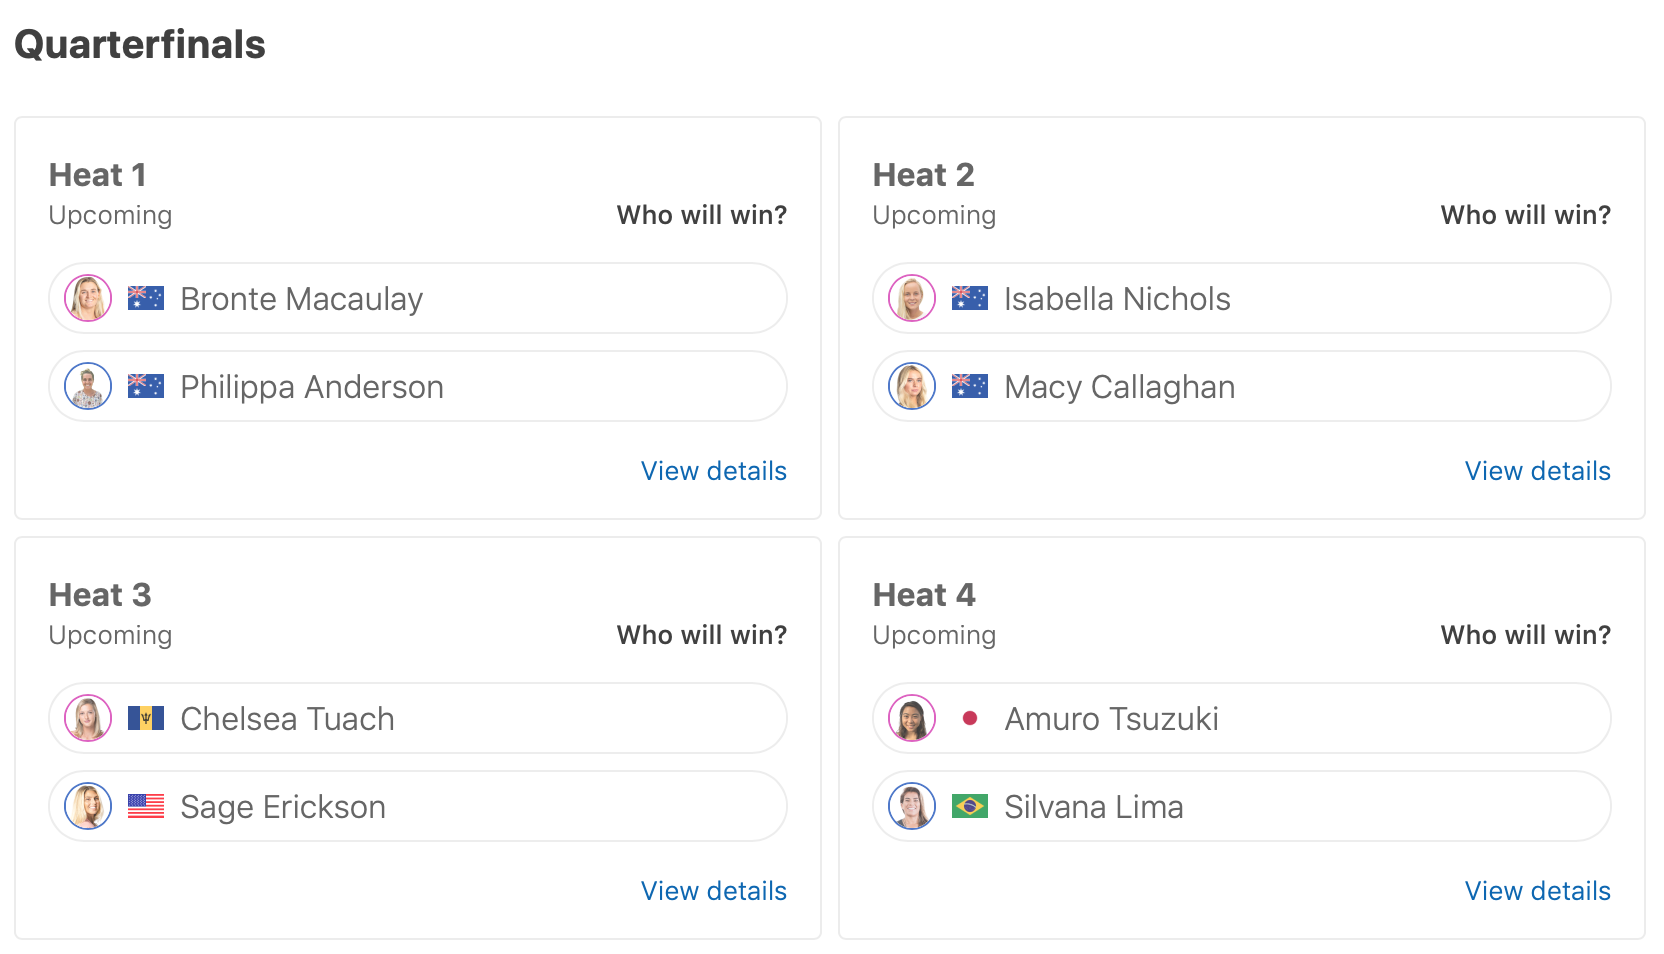Select Chelsea Tuach as Heat 3 winner
The width and height of the screenshot is (1664, 954).
point(500,718)
